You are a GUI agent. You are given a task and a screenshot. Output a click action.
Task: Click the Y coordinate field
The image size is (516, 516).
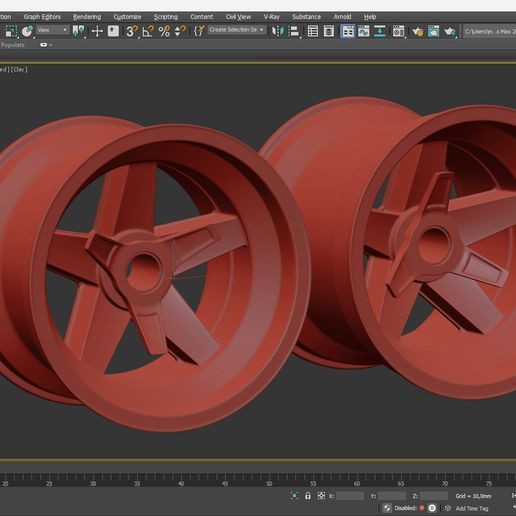(392, 496)
